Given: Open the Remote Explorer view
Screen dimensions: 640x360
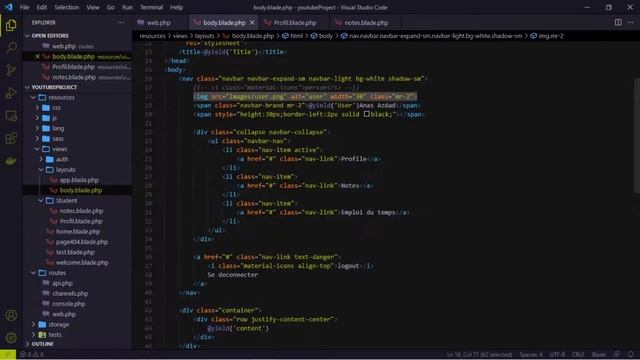Looking at the screenshot, I should coord(11,116).
